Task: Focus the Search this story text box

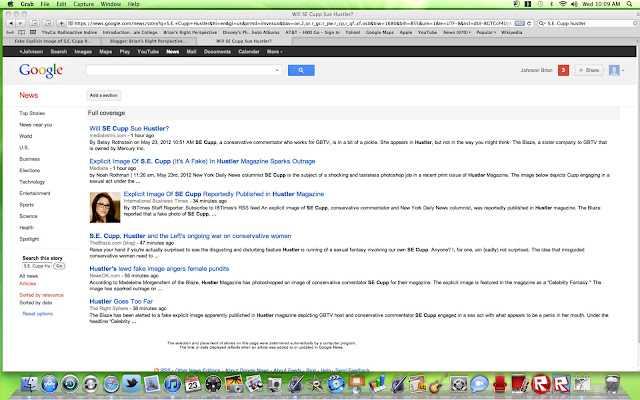Action: click(37, 266)
